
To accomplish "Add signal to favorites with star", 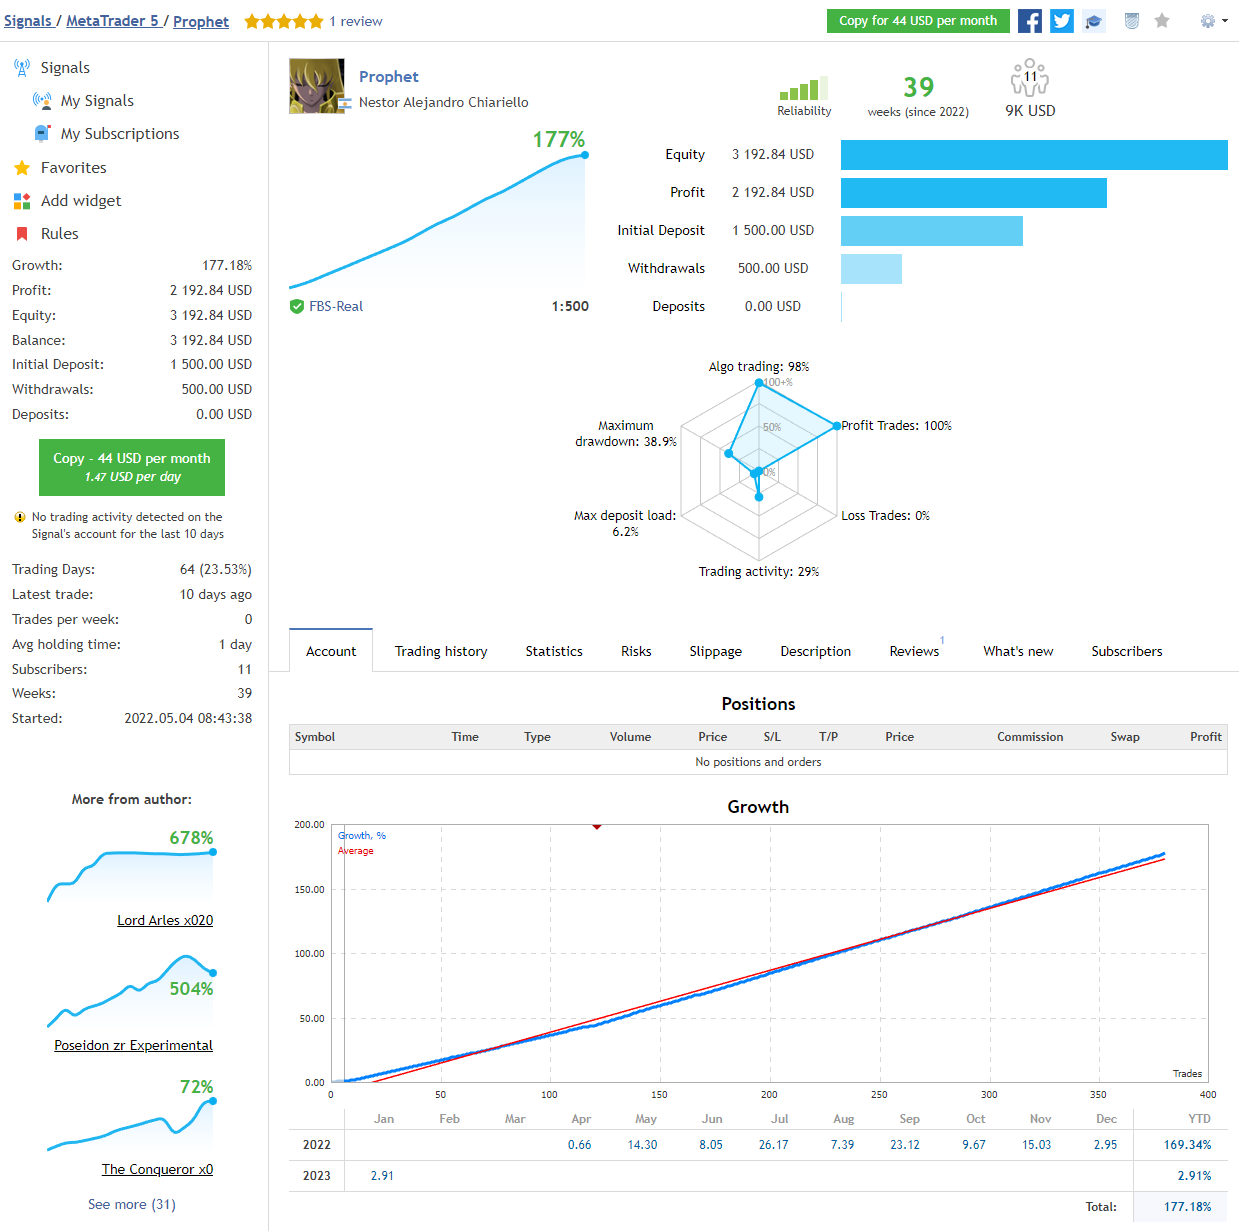I will coord(1162,21).
